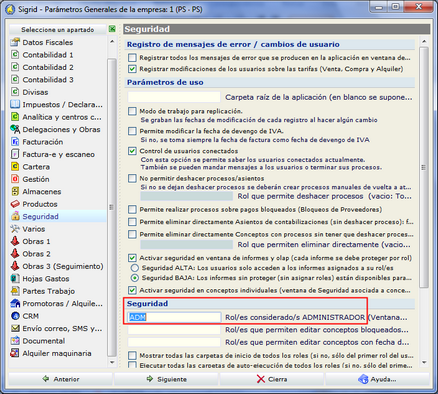This screenshot has height=394, width=438.
Task: Click the Contabilidad 2 icon
Action: coord(15,67)
